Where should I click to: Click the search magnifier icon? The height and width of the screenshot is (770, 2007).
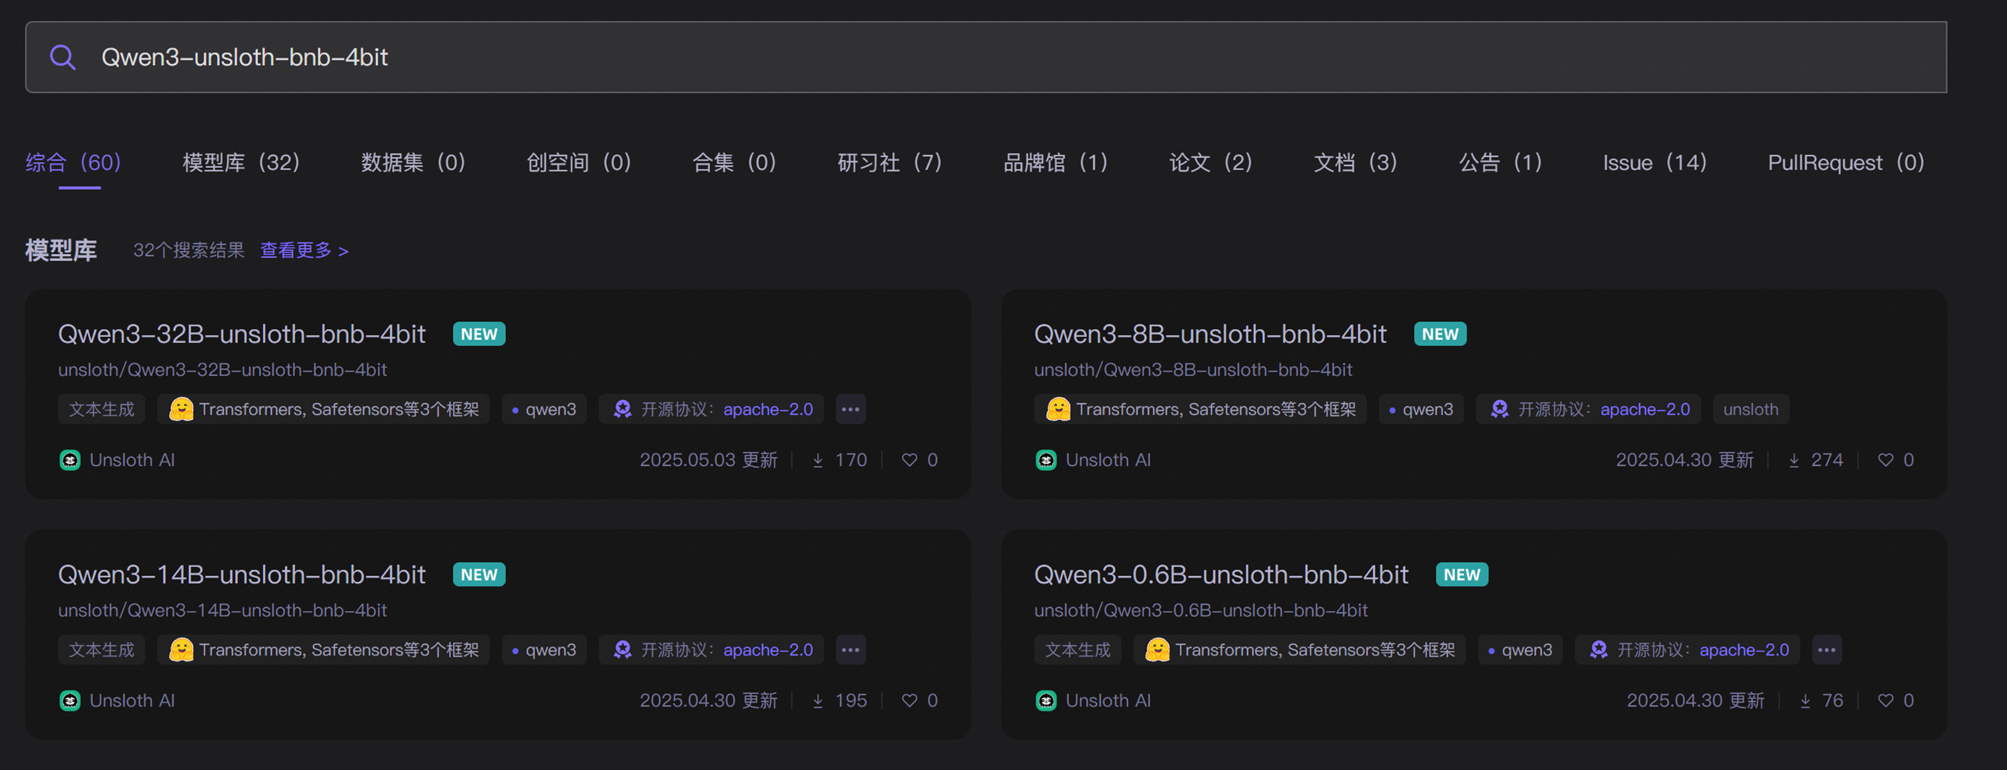63,57
